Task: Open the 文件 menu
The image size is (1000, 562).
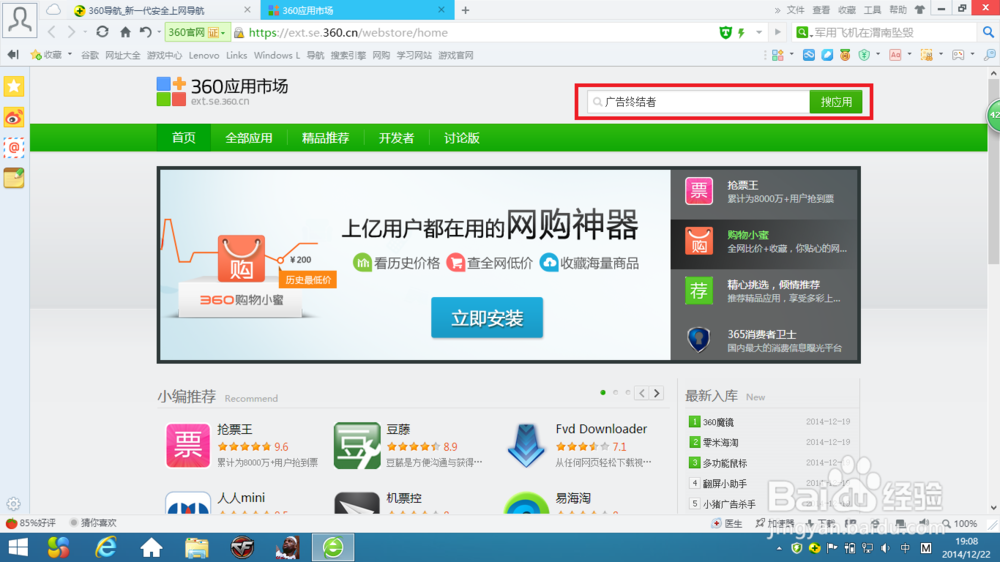Action: (795, 10)
